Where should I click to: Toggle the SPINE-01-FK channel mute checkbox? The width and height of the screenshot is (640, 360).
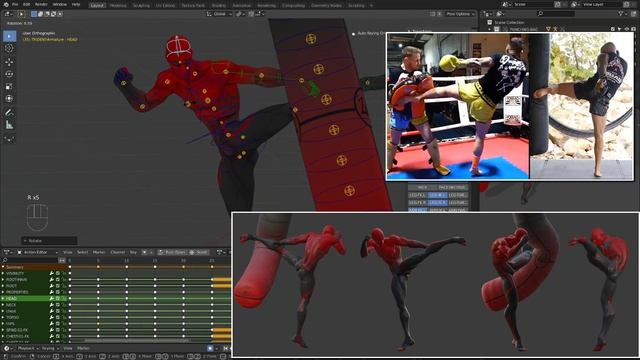[x=58, y=330]
